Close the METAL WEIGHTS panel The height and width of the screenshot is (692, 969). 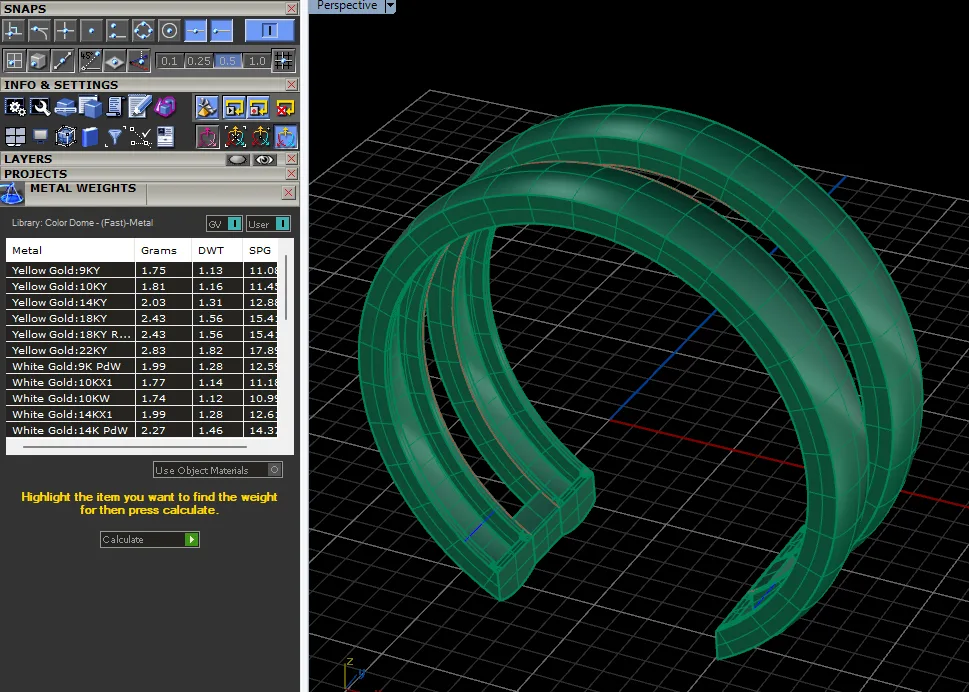pos(288,192)
